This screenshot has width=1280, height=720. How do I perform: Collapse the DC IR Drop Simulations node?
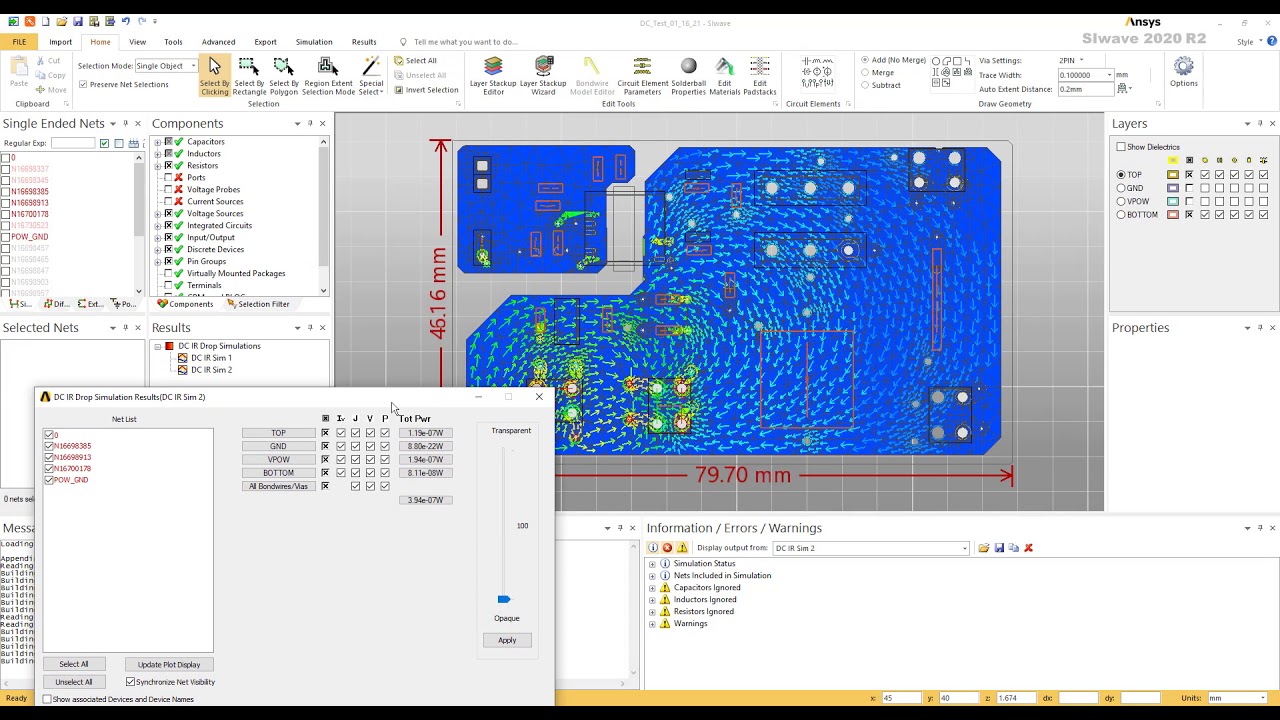(157, 346)
